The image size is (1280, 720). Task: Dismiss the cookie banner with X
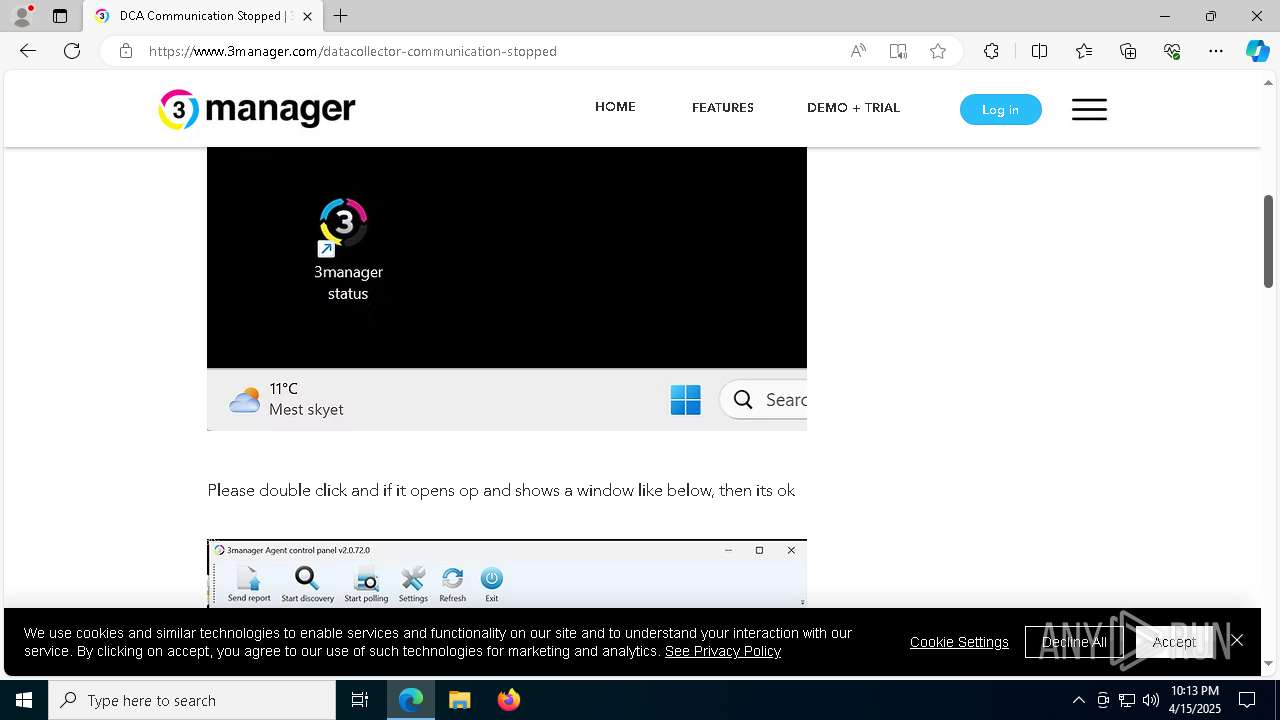[x=1237, y=641]
